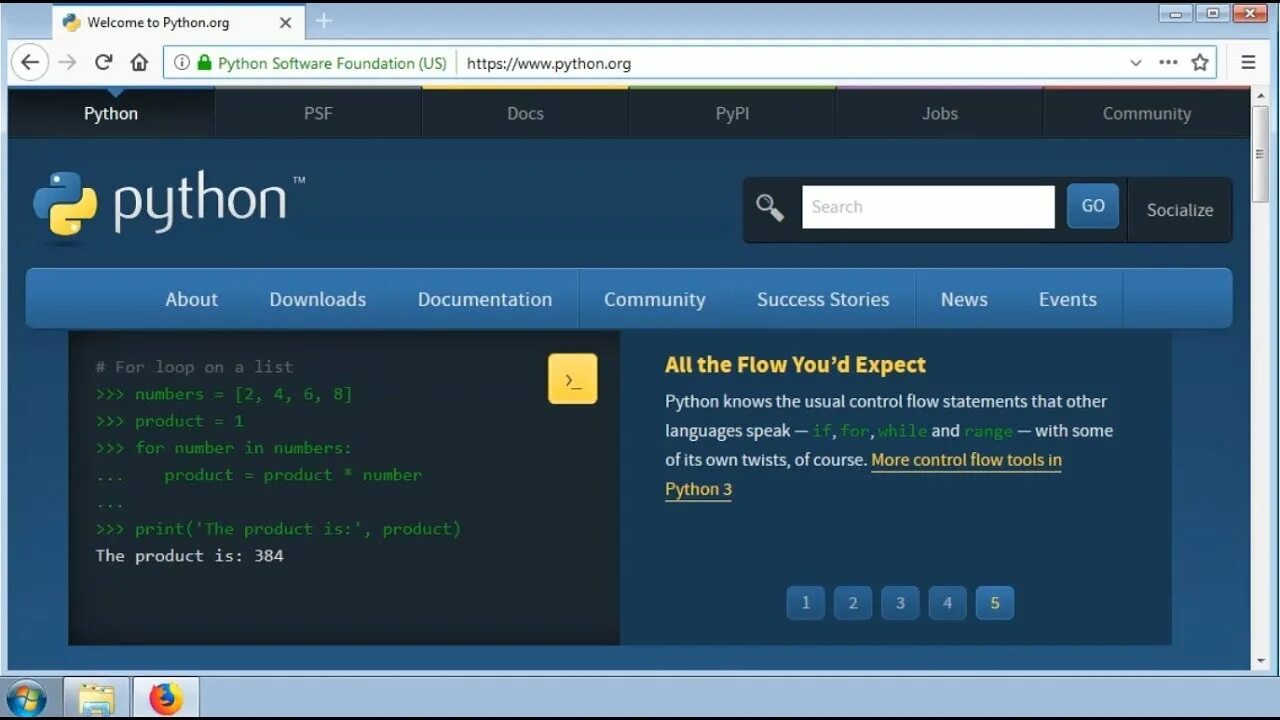This screenshot has height=720, width=1280.
Task: Open the Downloads navigation menu
Action: pyautogui.click(x=317, y=299)
